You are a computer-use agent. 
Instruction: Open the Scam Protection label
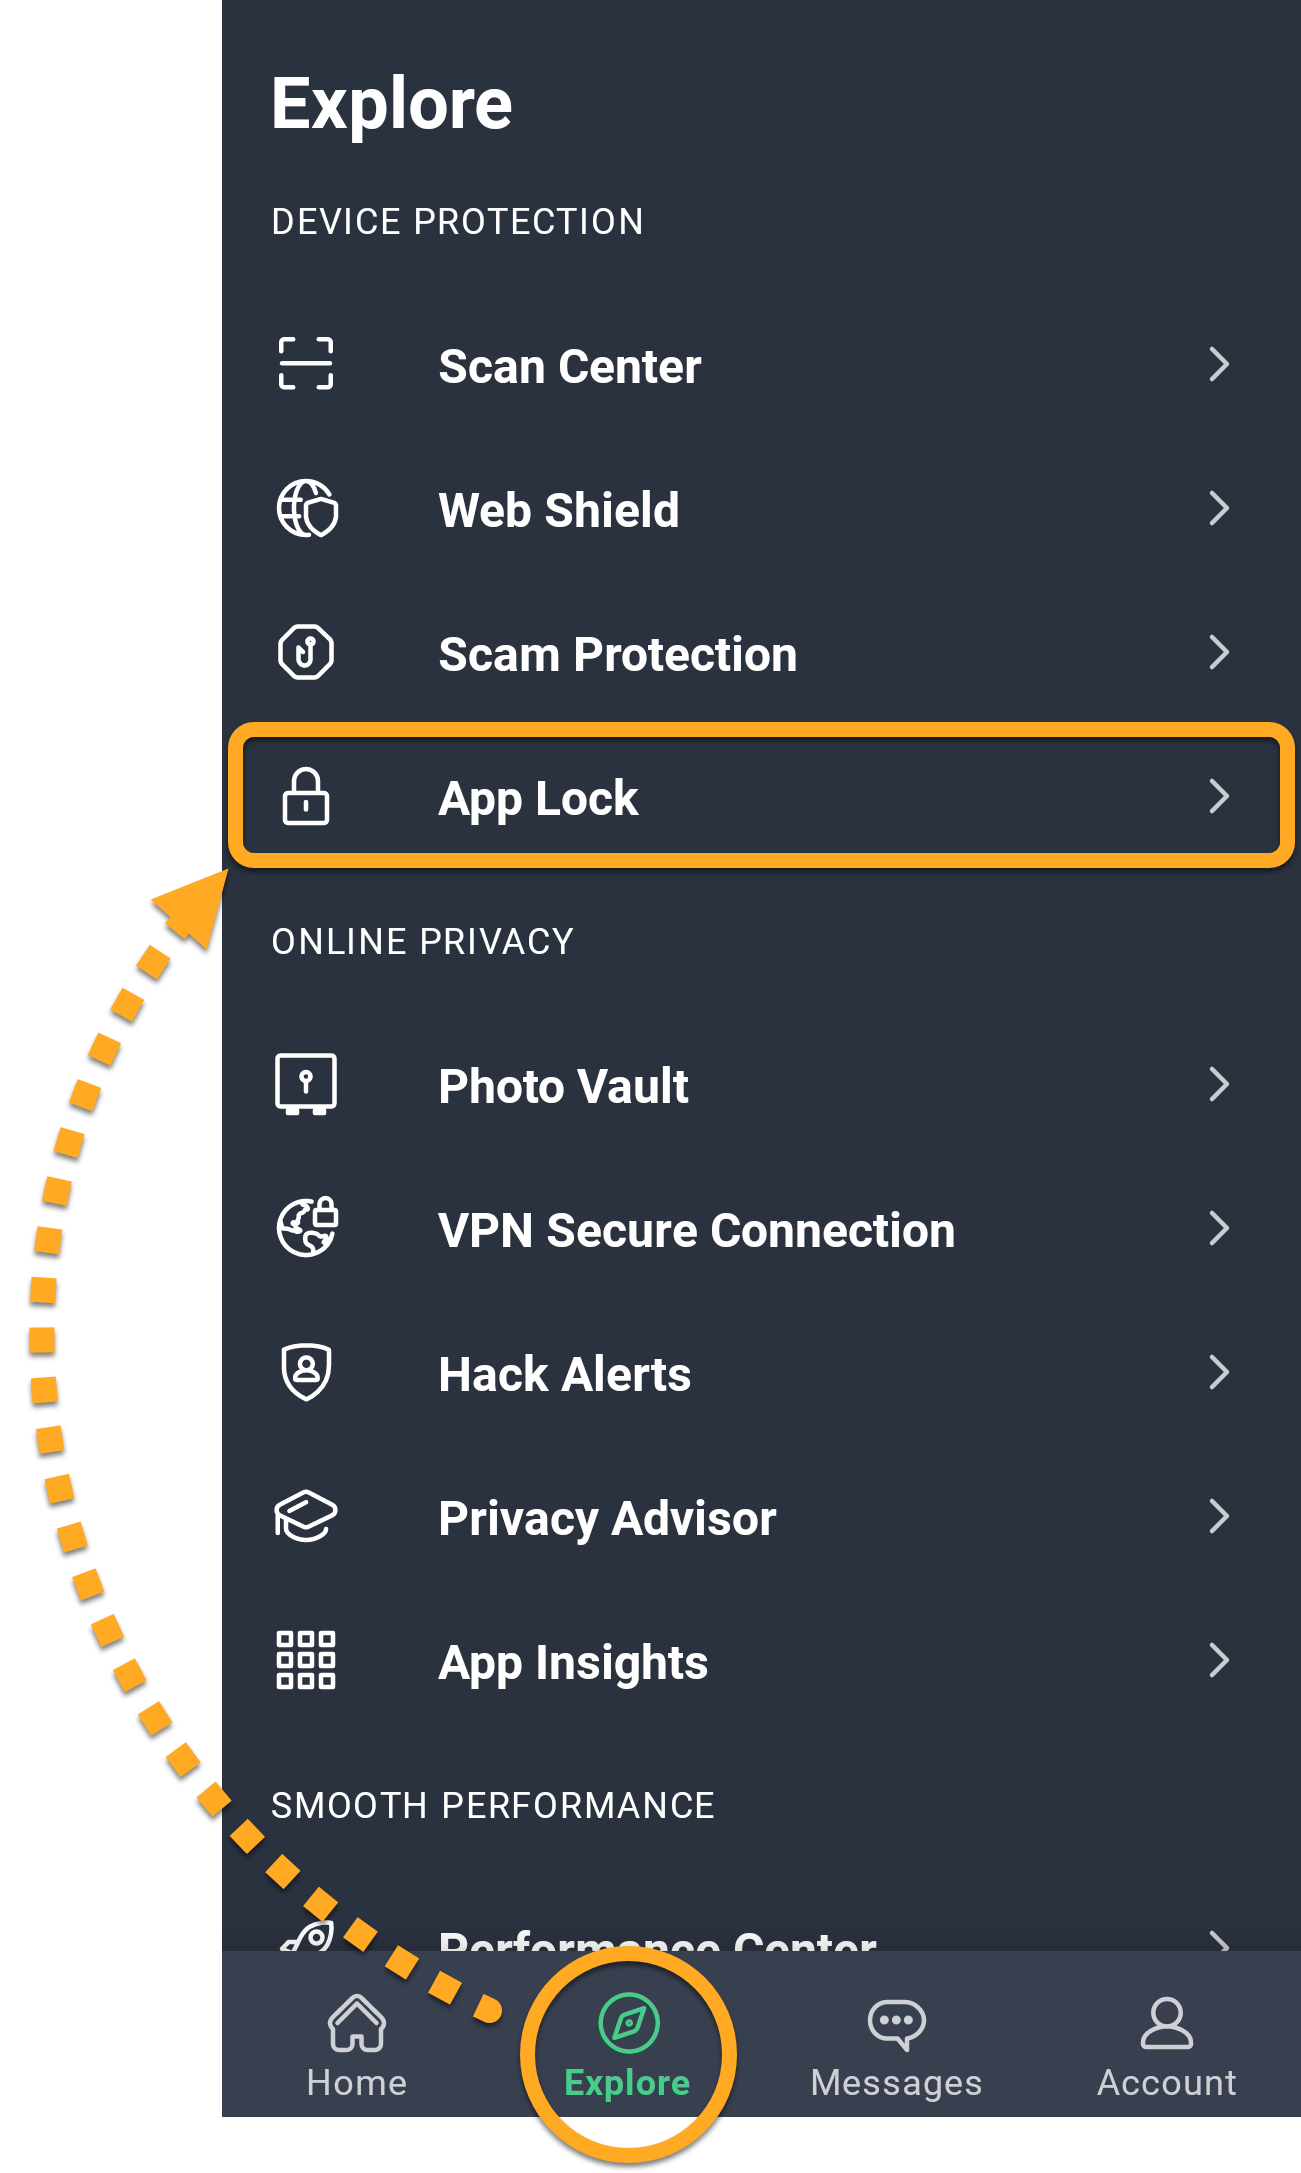(617, 655)
